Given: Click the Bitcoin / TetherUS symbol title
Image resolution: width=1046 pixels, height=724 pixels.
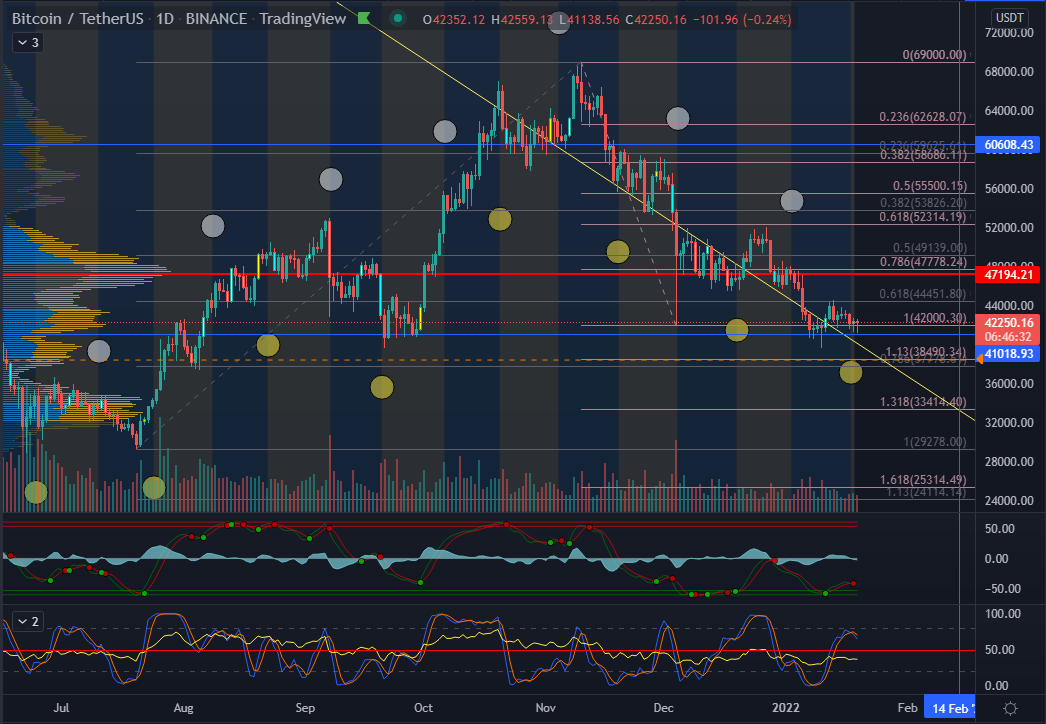Looking at the screenshot, I should point(77,19).
